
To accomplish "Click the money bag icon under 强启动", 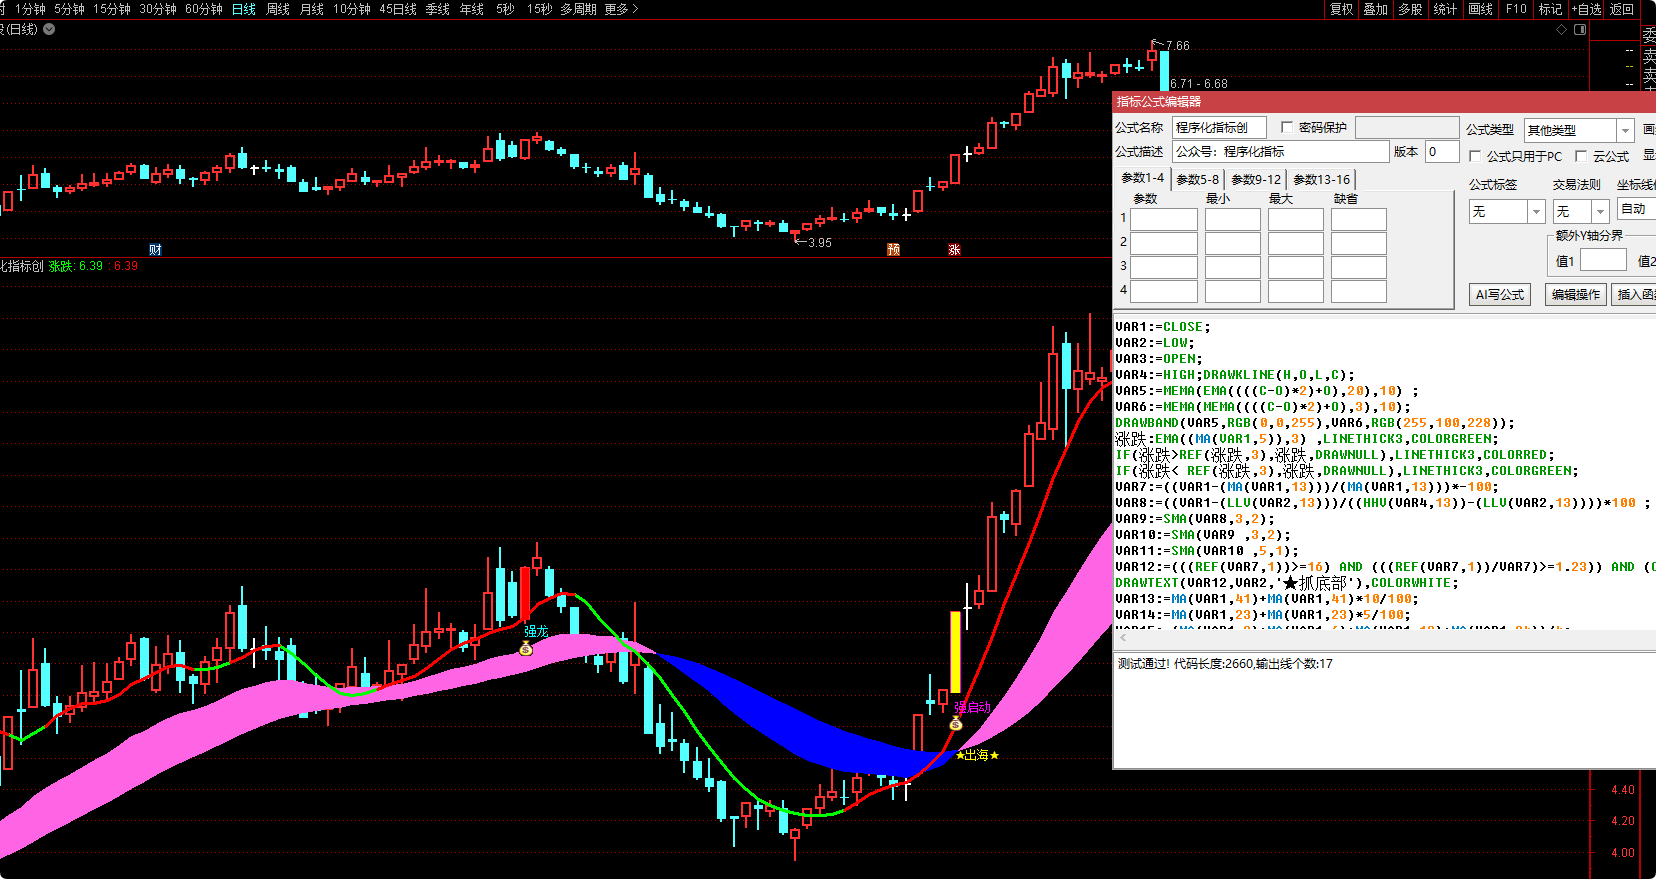I will coord(956,723).
